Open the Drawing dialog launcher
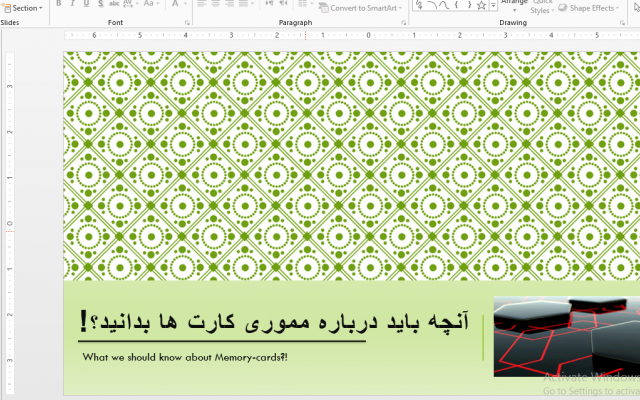The height and width of the screenshot is (400, 640). coord(622,23)
